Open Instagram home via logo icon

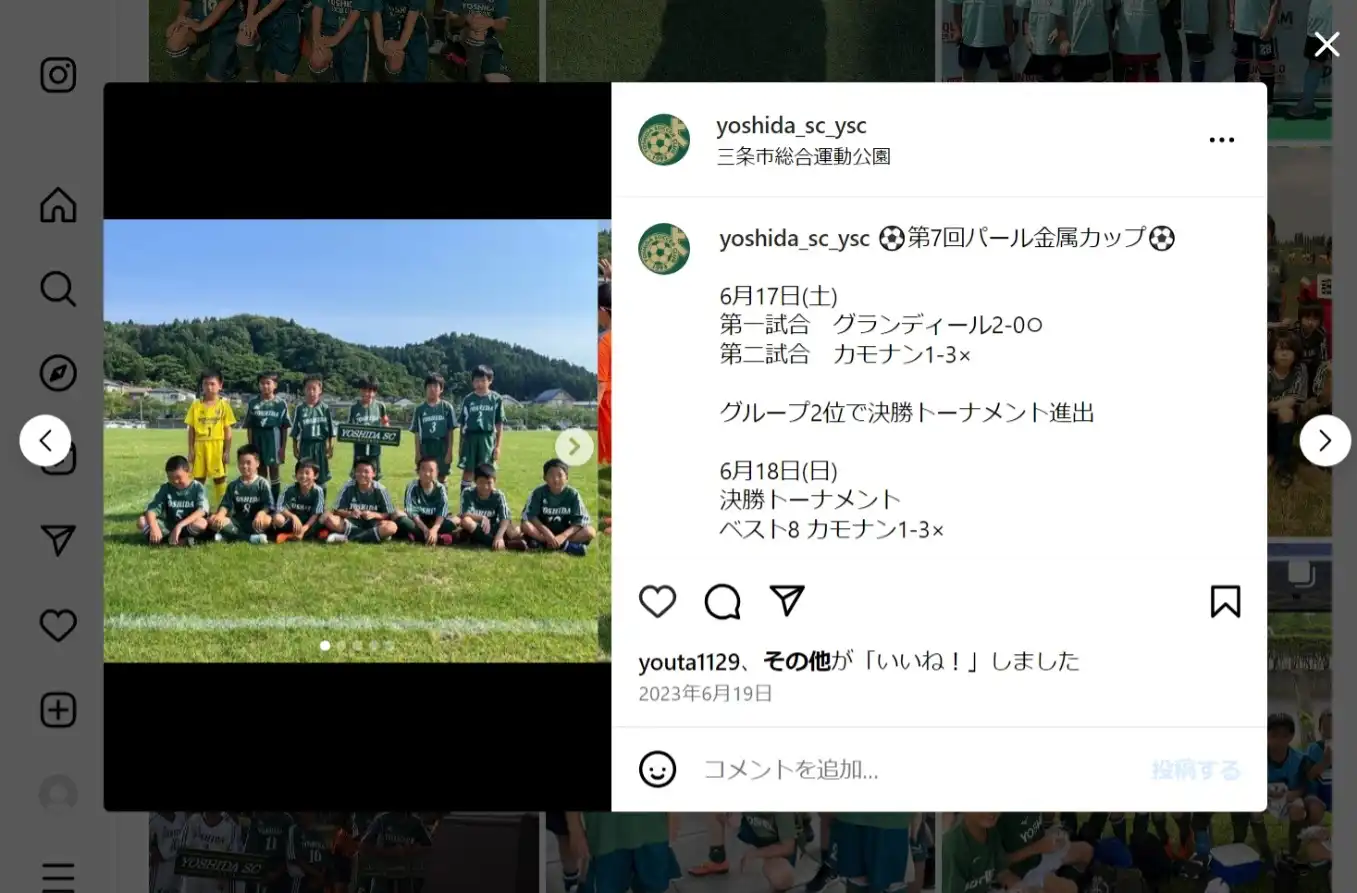pos(58,76)
